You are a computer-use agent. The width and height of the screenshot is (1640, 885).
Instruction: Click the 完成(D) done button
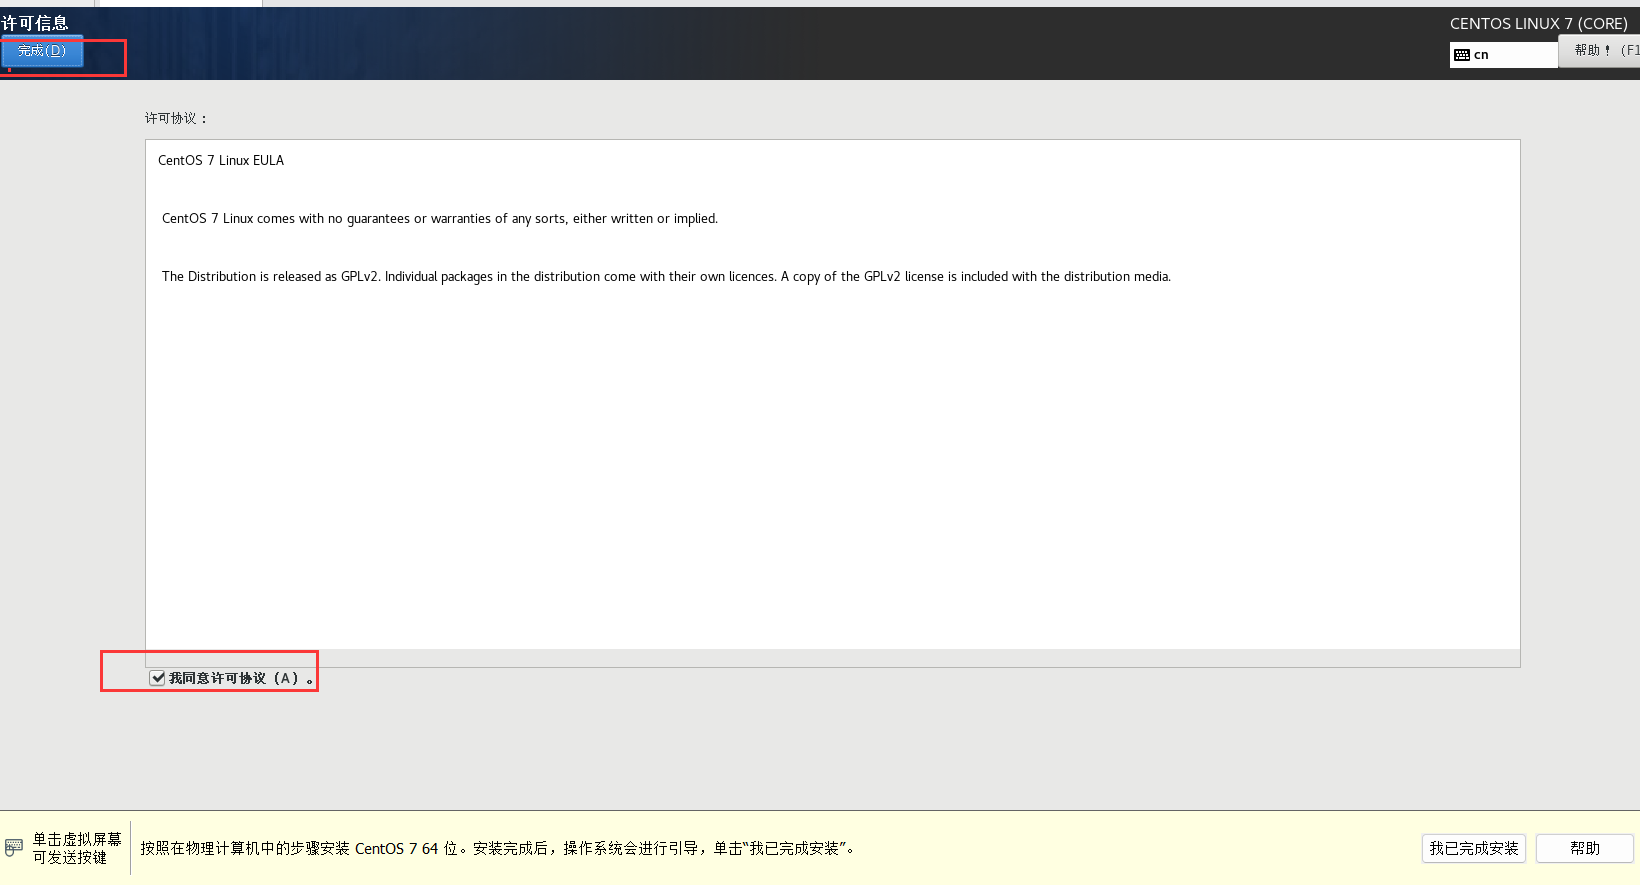[42, 51]
